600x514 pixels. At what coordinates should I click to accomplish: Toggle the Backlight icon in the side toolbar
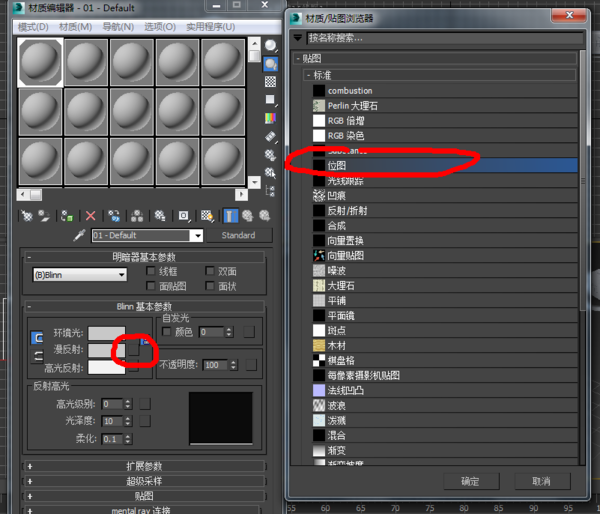click(x=271, y=64)
